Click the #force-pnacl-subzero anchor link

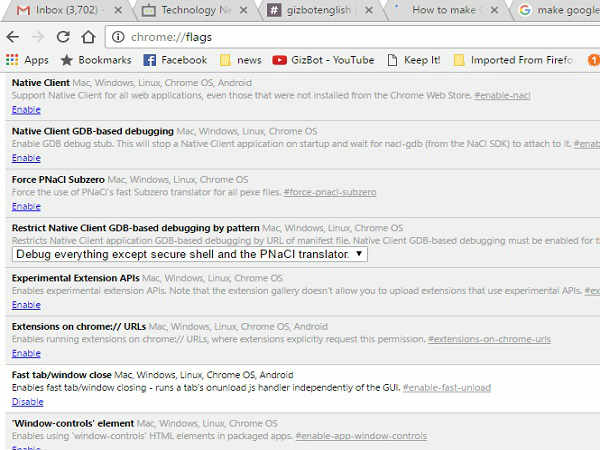click(330, 192)
